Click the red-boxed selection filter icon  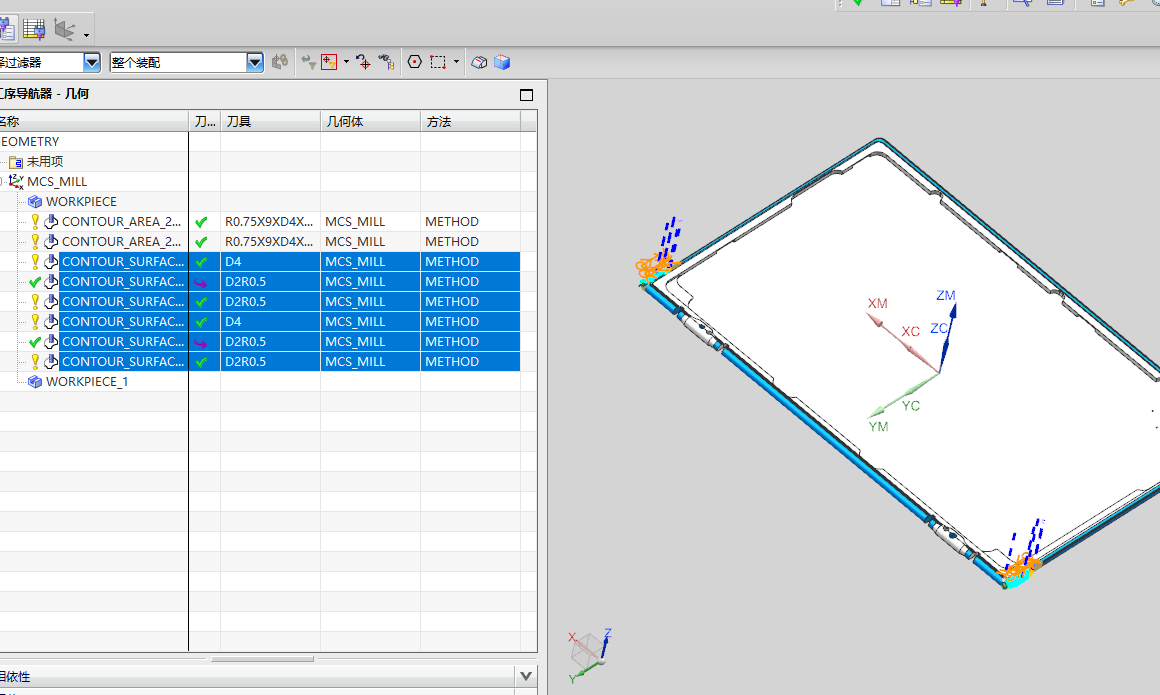tap(329, 62)
